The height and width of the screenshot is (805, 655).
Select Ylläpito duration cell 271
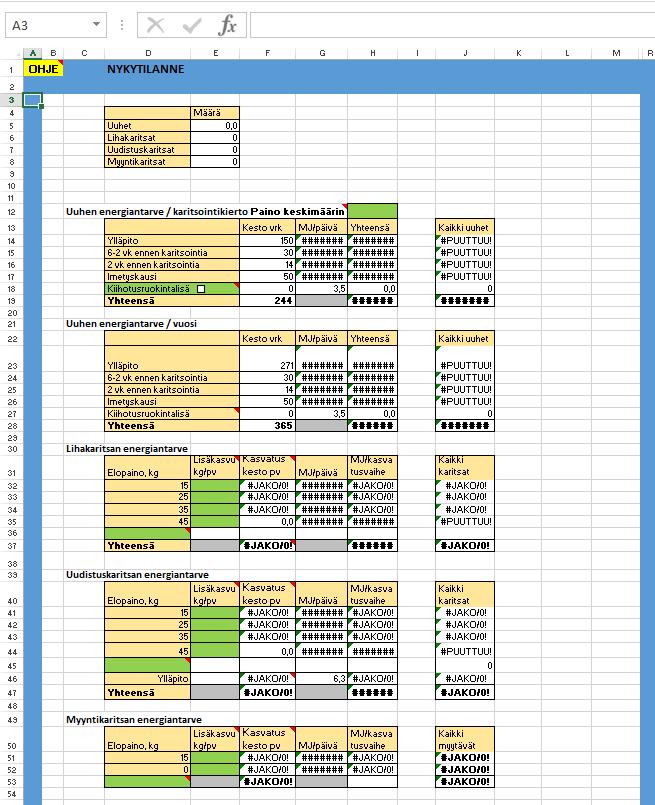[267, 358]
